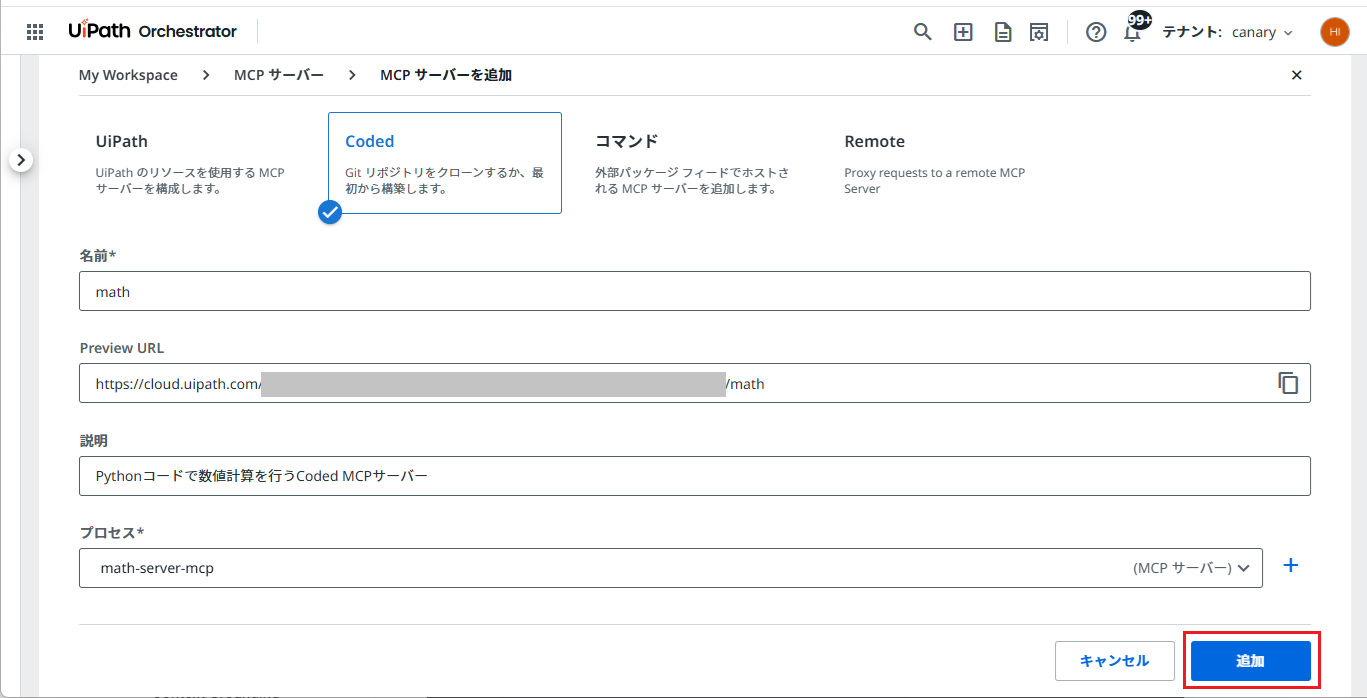
Task: Click the 追加 button
Action: click(1250, 661)
